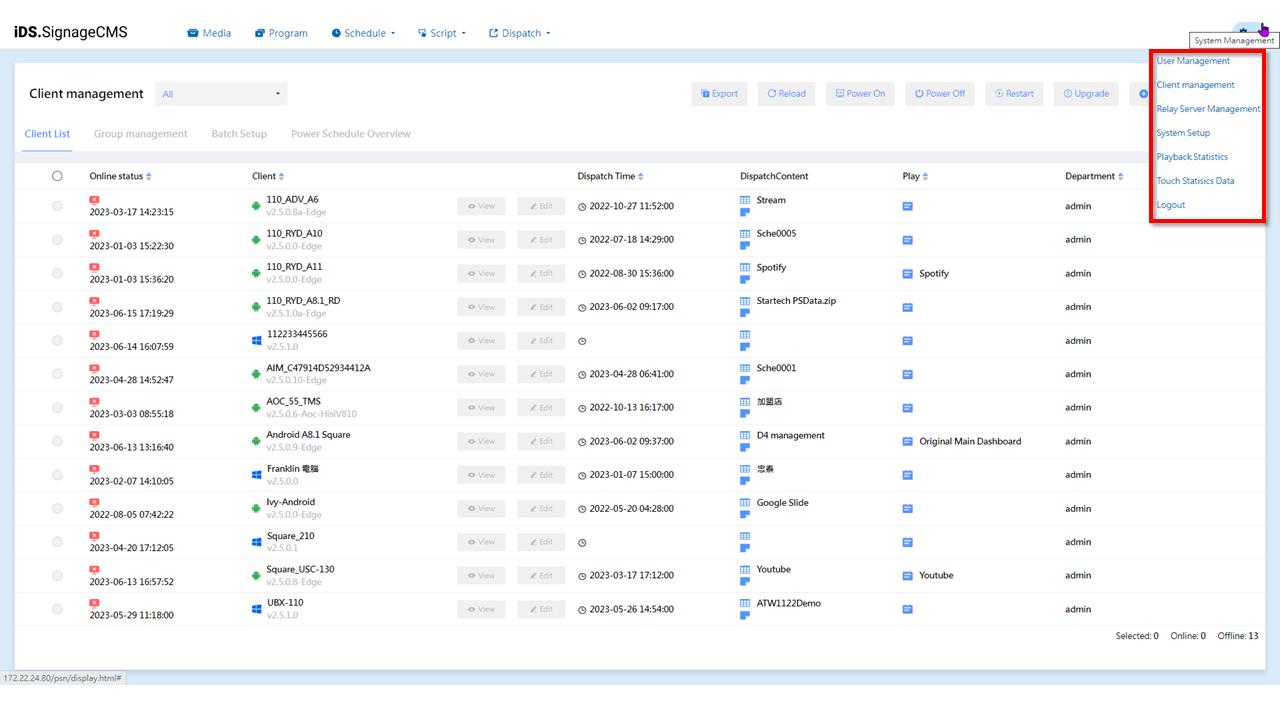This screenshot has height=720, width=1280.
Task: Select the row checkbox for 110_RYD_A11
Action: [57, 273]
